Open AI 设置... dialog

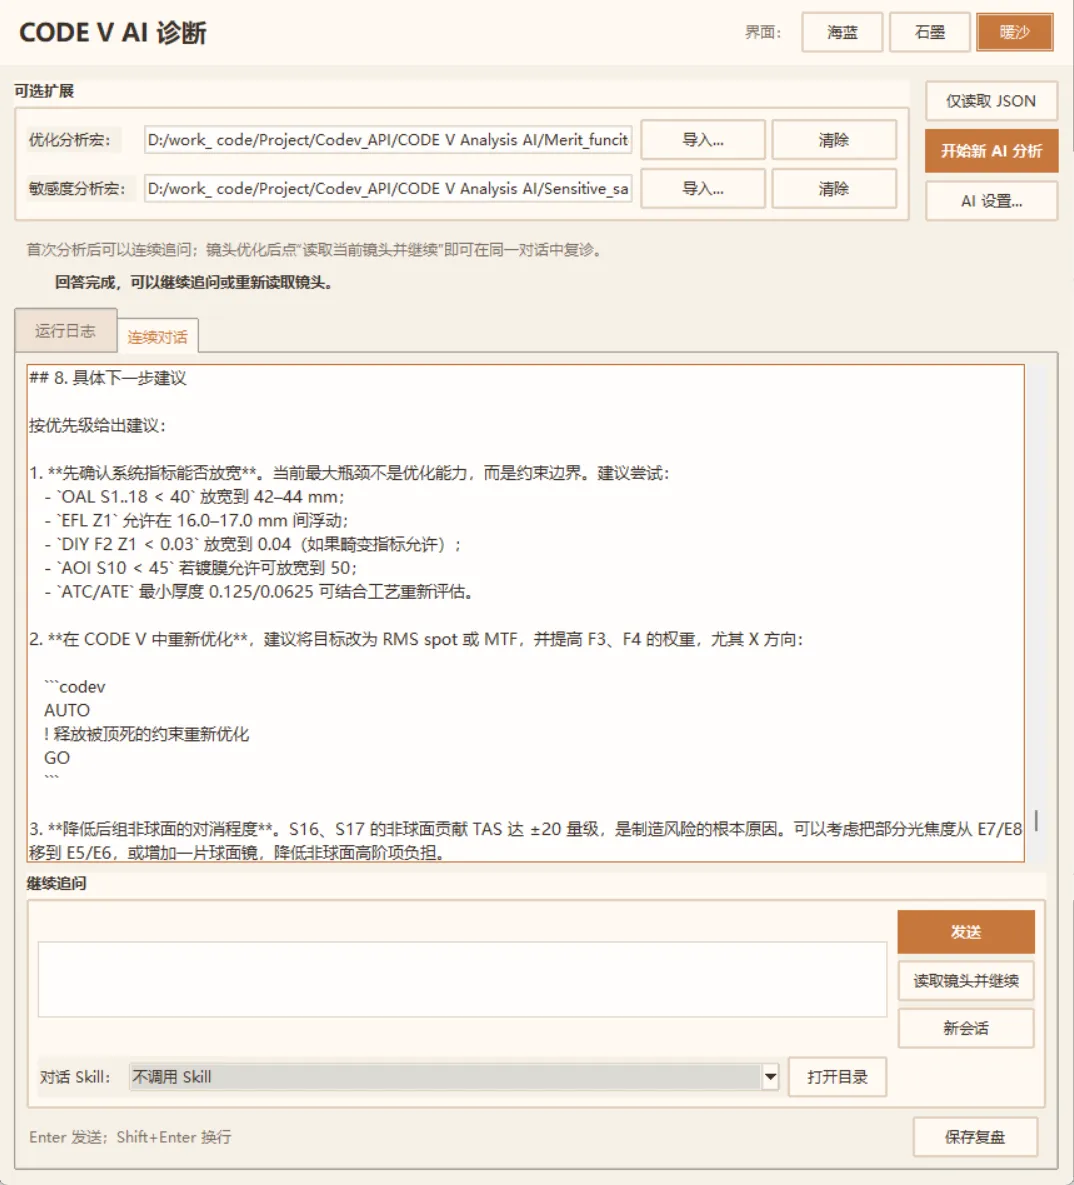991,201
